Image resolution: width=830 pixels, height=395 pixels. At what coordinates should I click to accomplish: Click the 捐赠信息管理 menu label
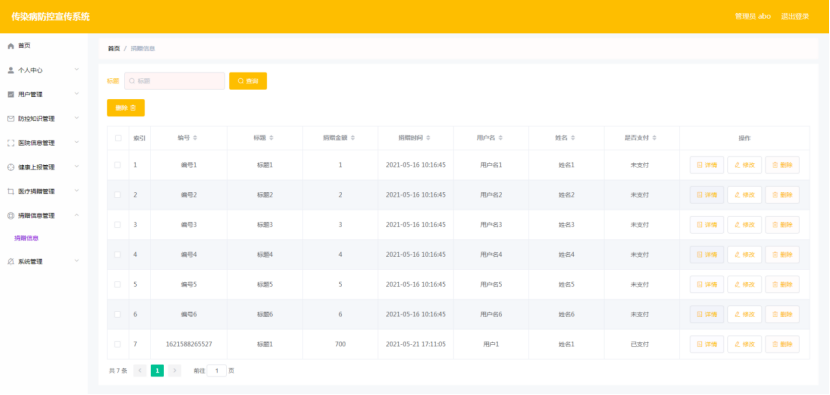tap(37, 216)
